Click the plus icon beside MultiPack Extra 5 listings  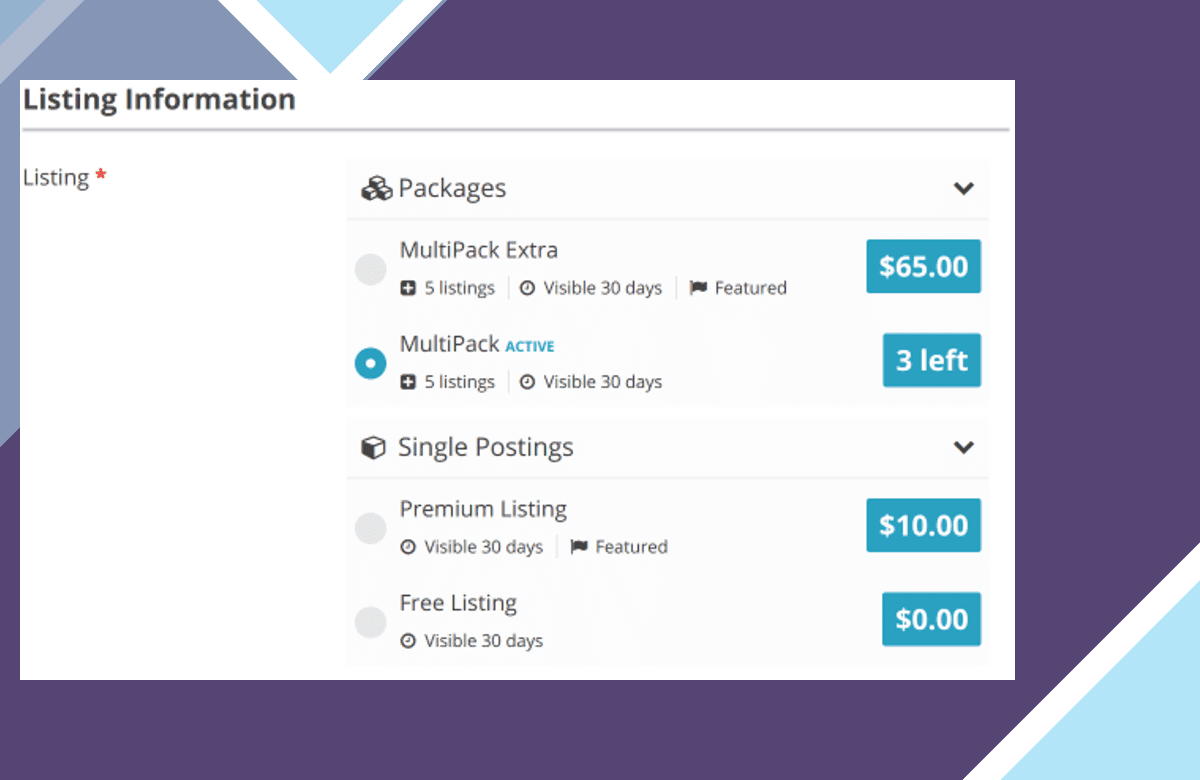[x=408, y=288]
